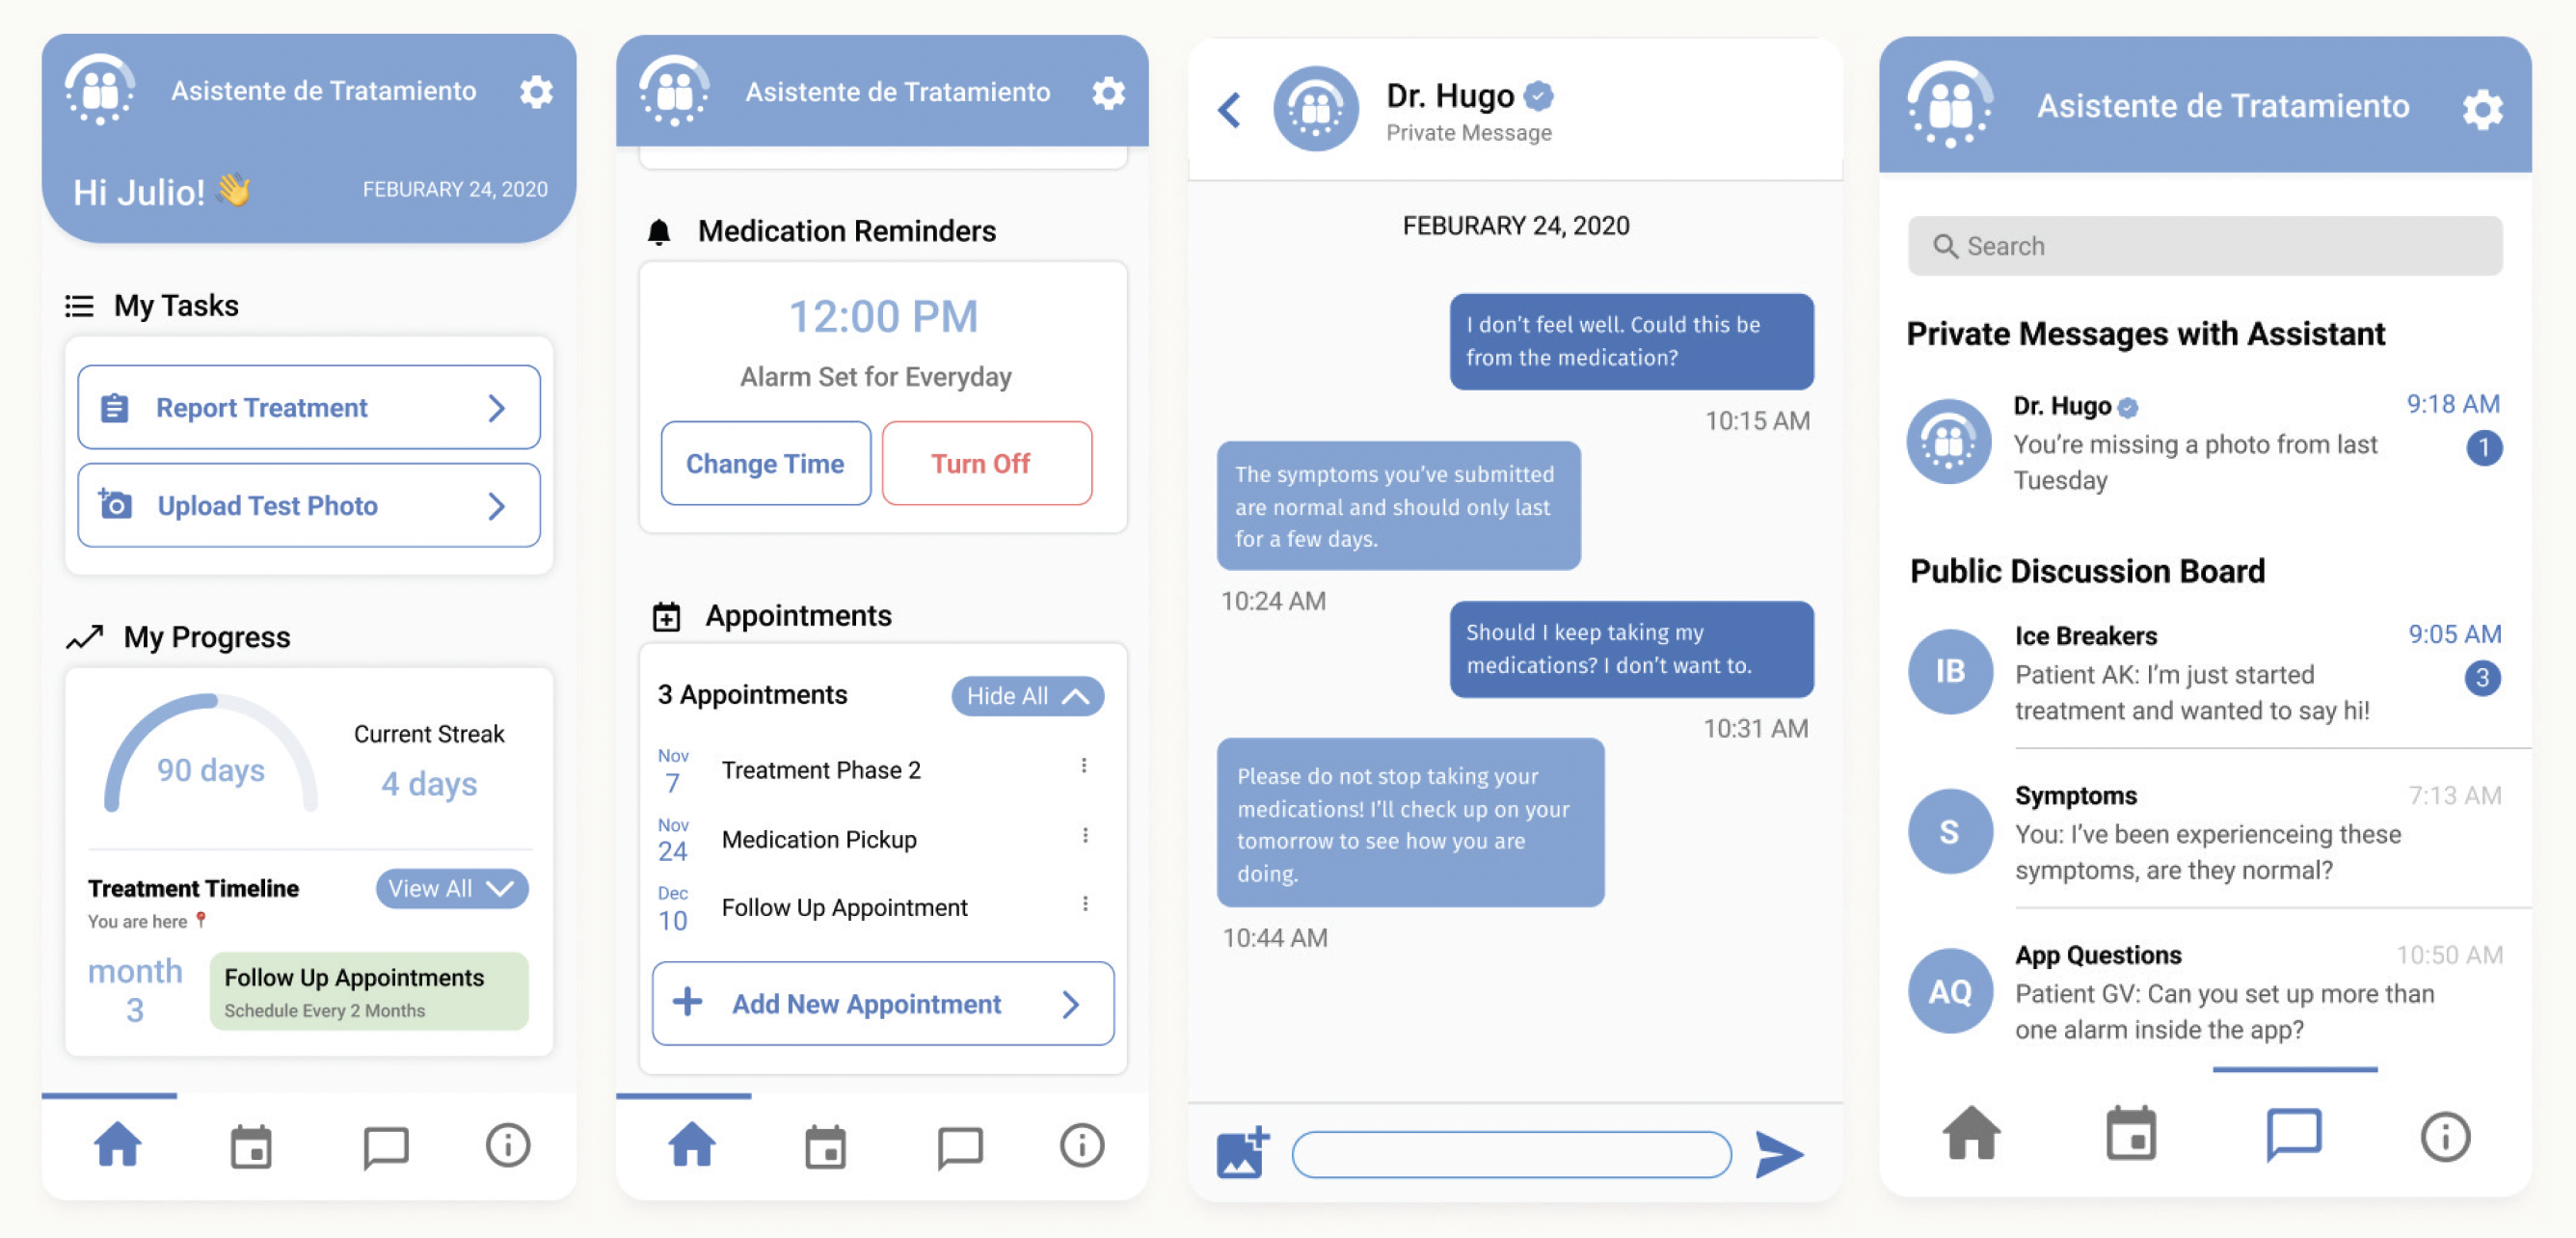Click Change Time for medication reminder
The image size is (2576, 1238).
click(764, 464)
